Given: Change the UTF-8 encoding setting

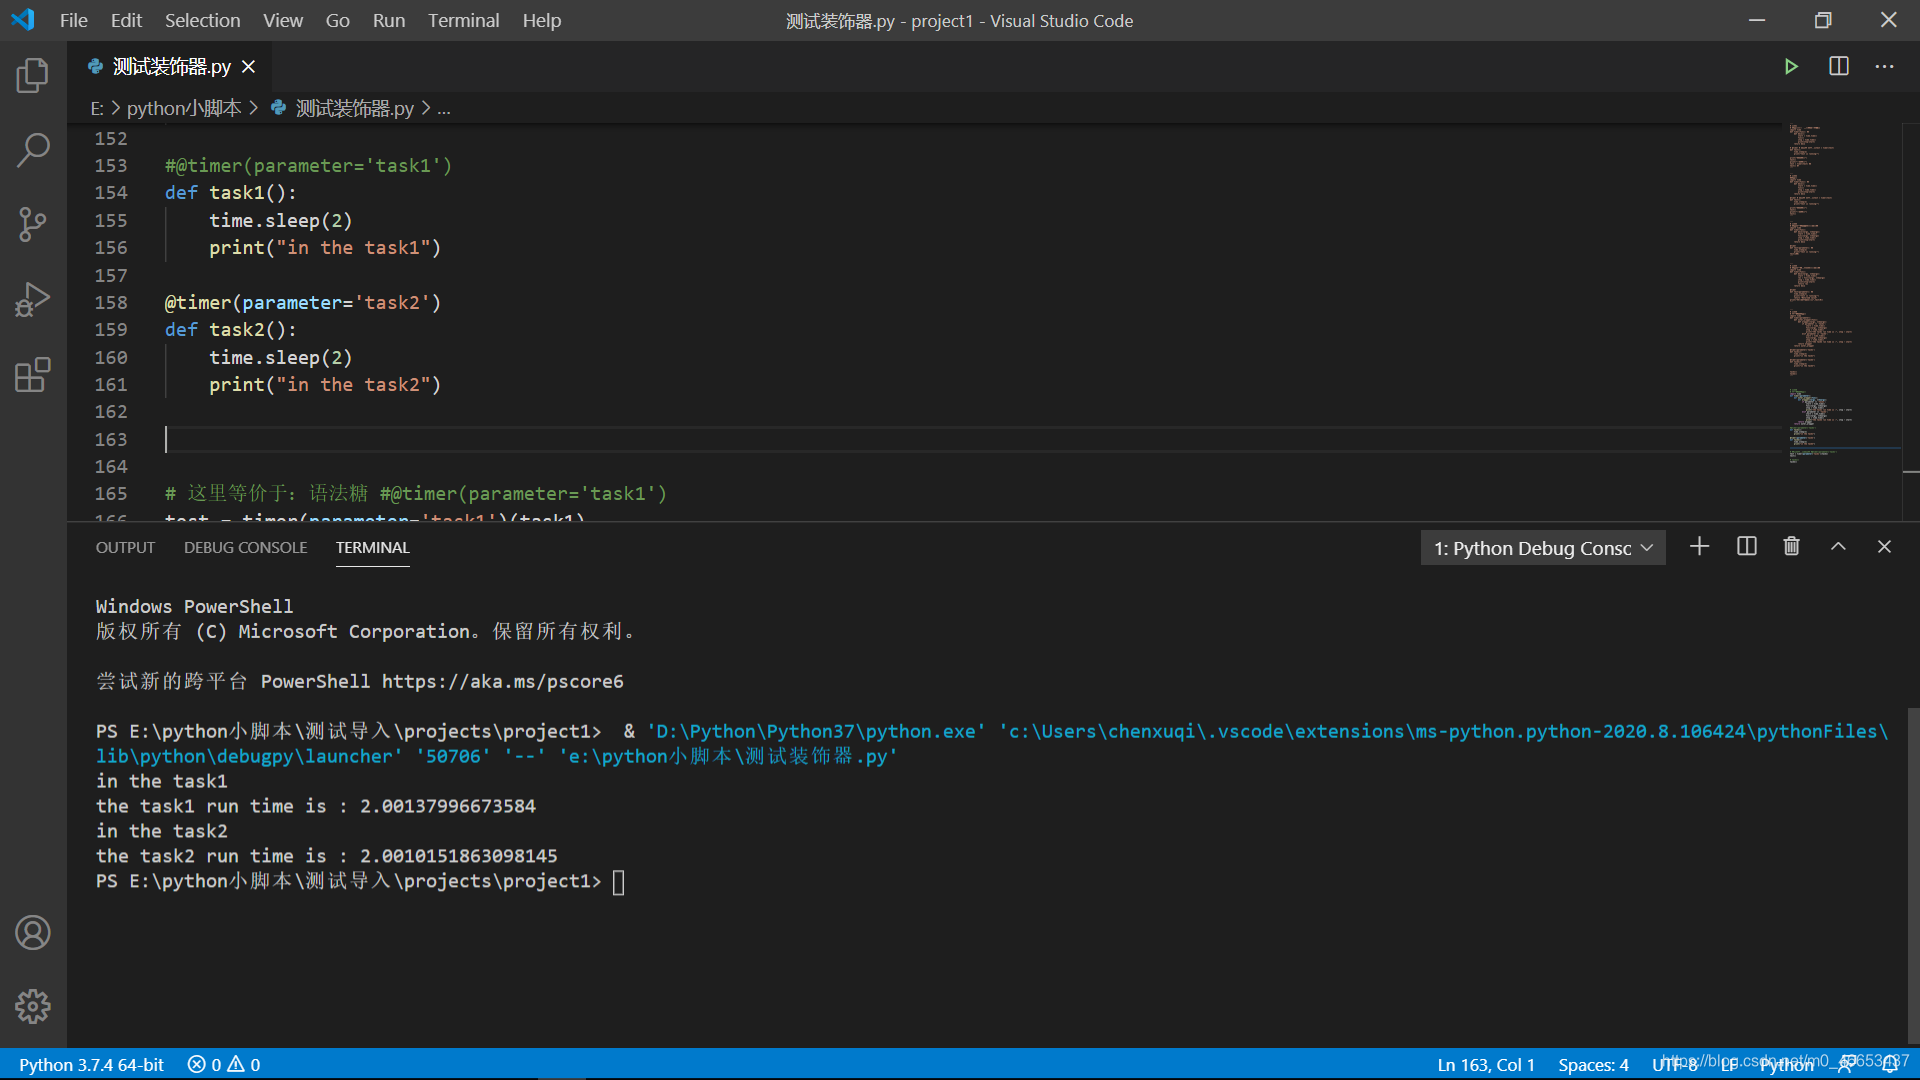Looking at the screenshot, I should tap(1675, 1065).
